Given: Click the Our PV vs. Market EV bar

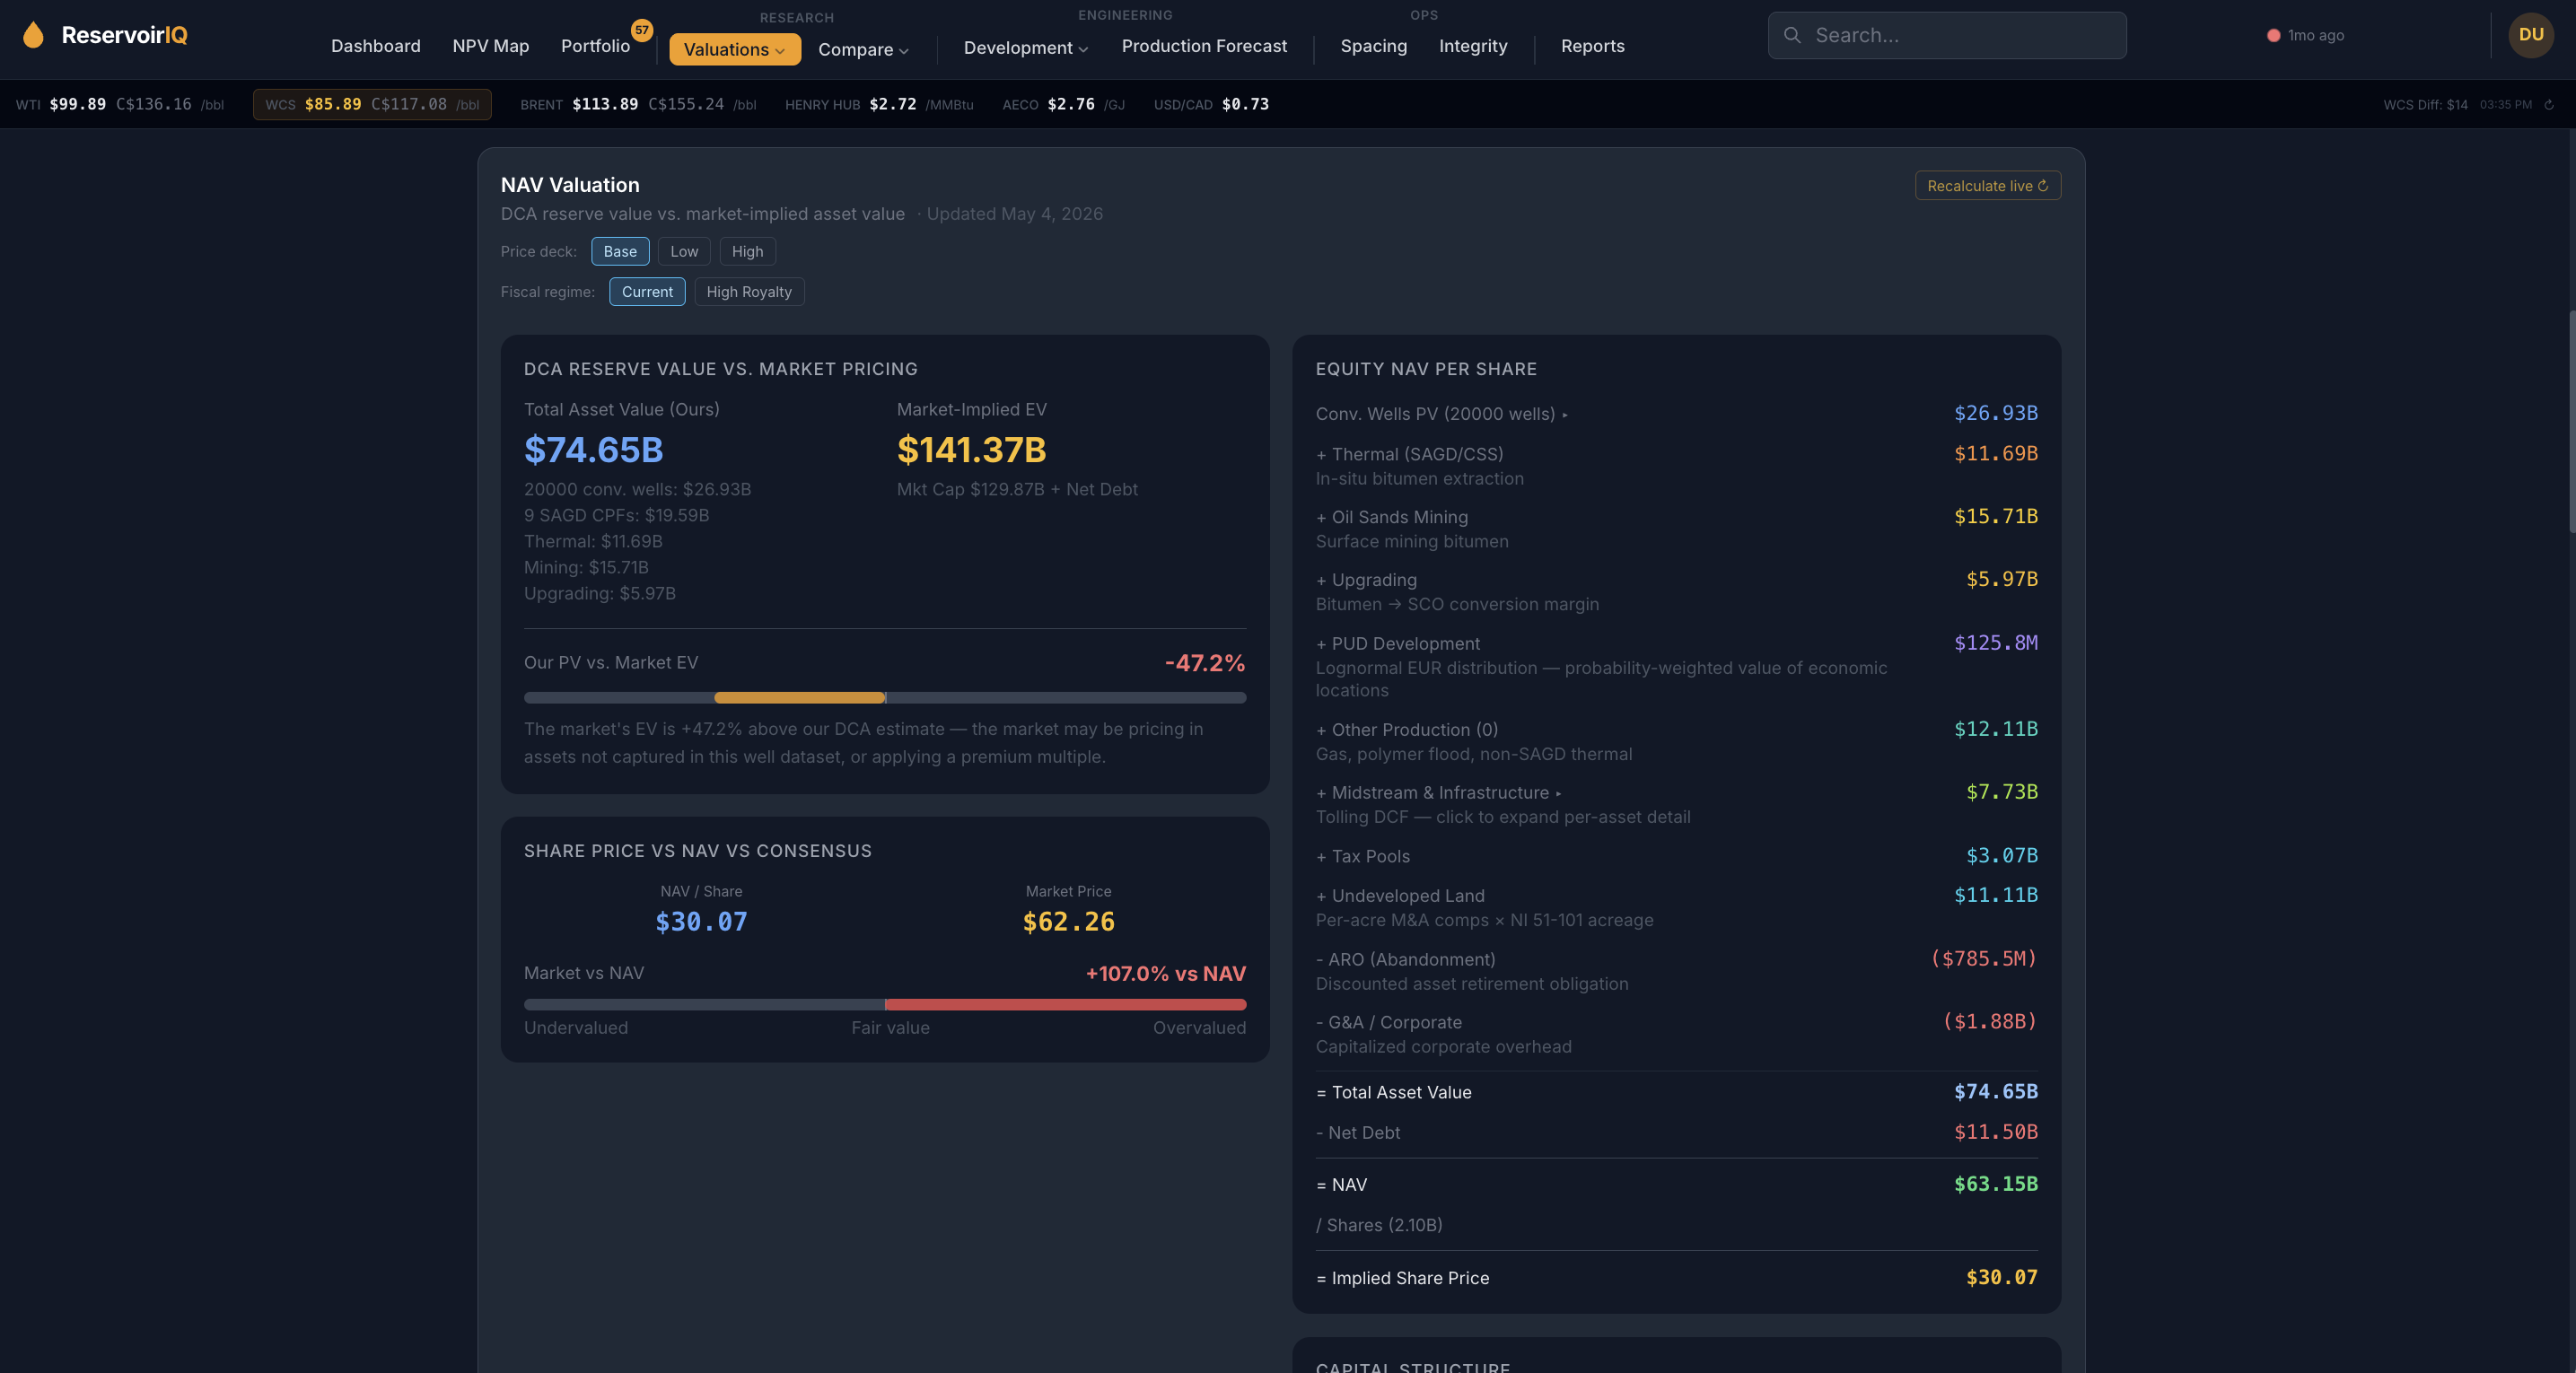Looking at the screenshot, I should pos(885,698).
